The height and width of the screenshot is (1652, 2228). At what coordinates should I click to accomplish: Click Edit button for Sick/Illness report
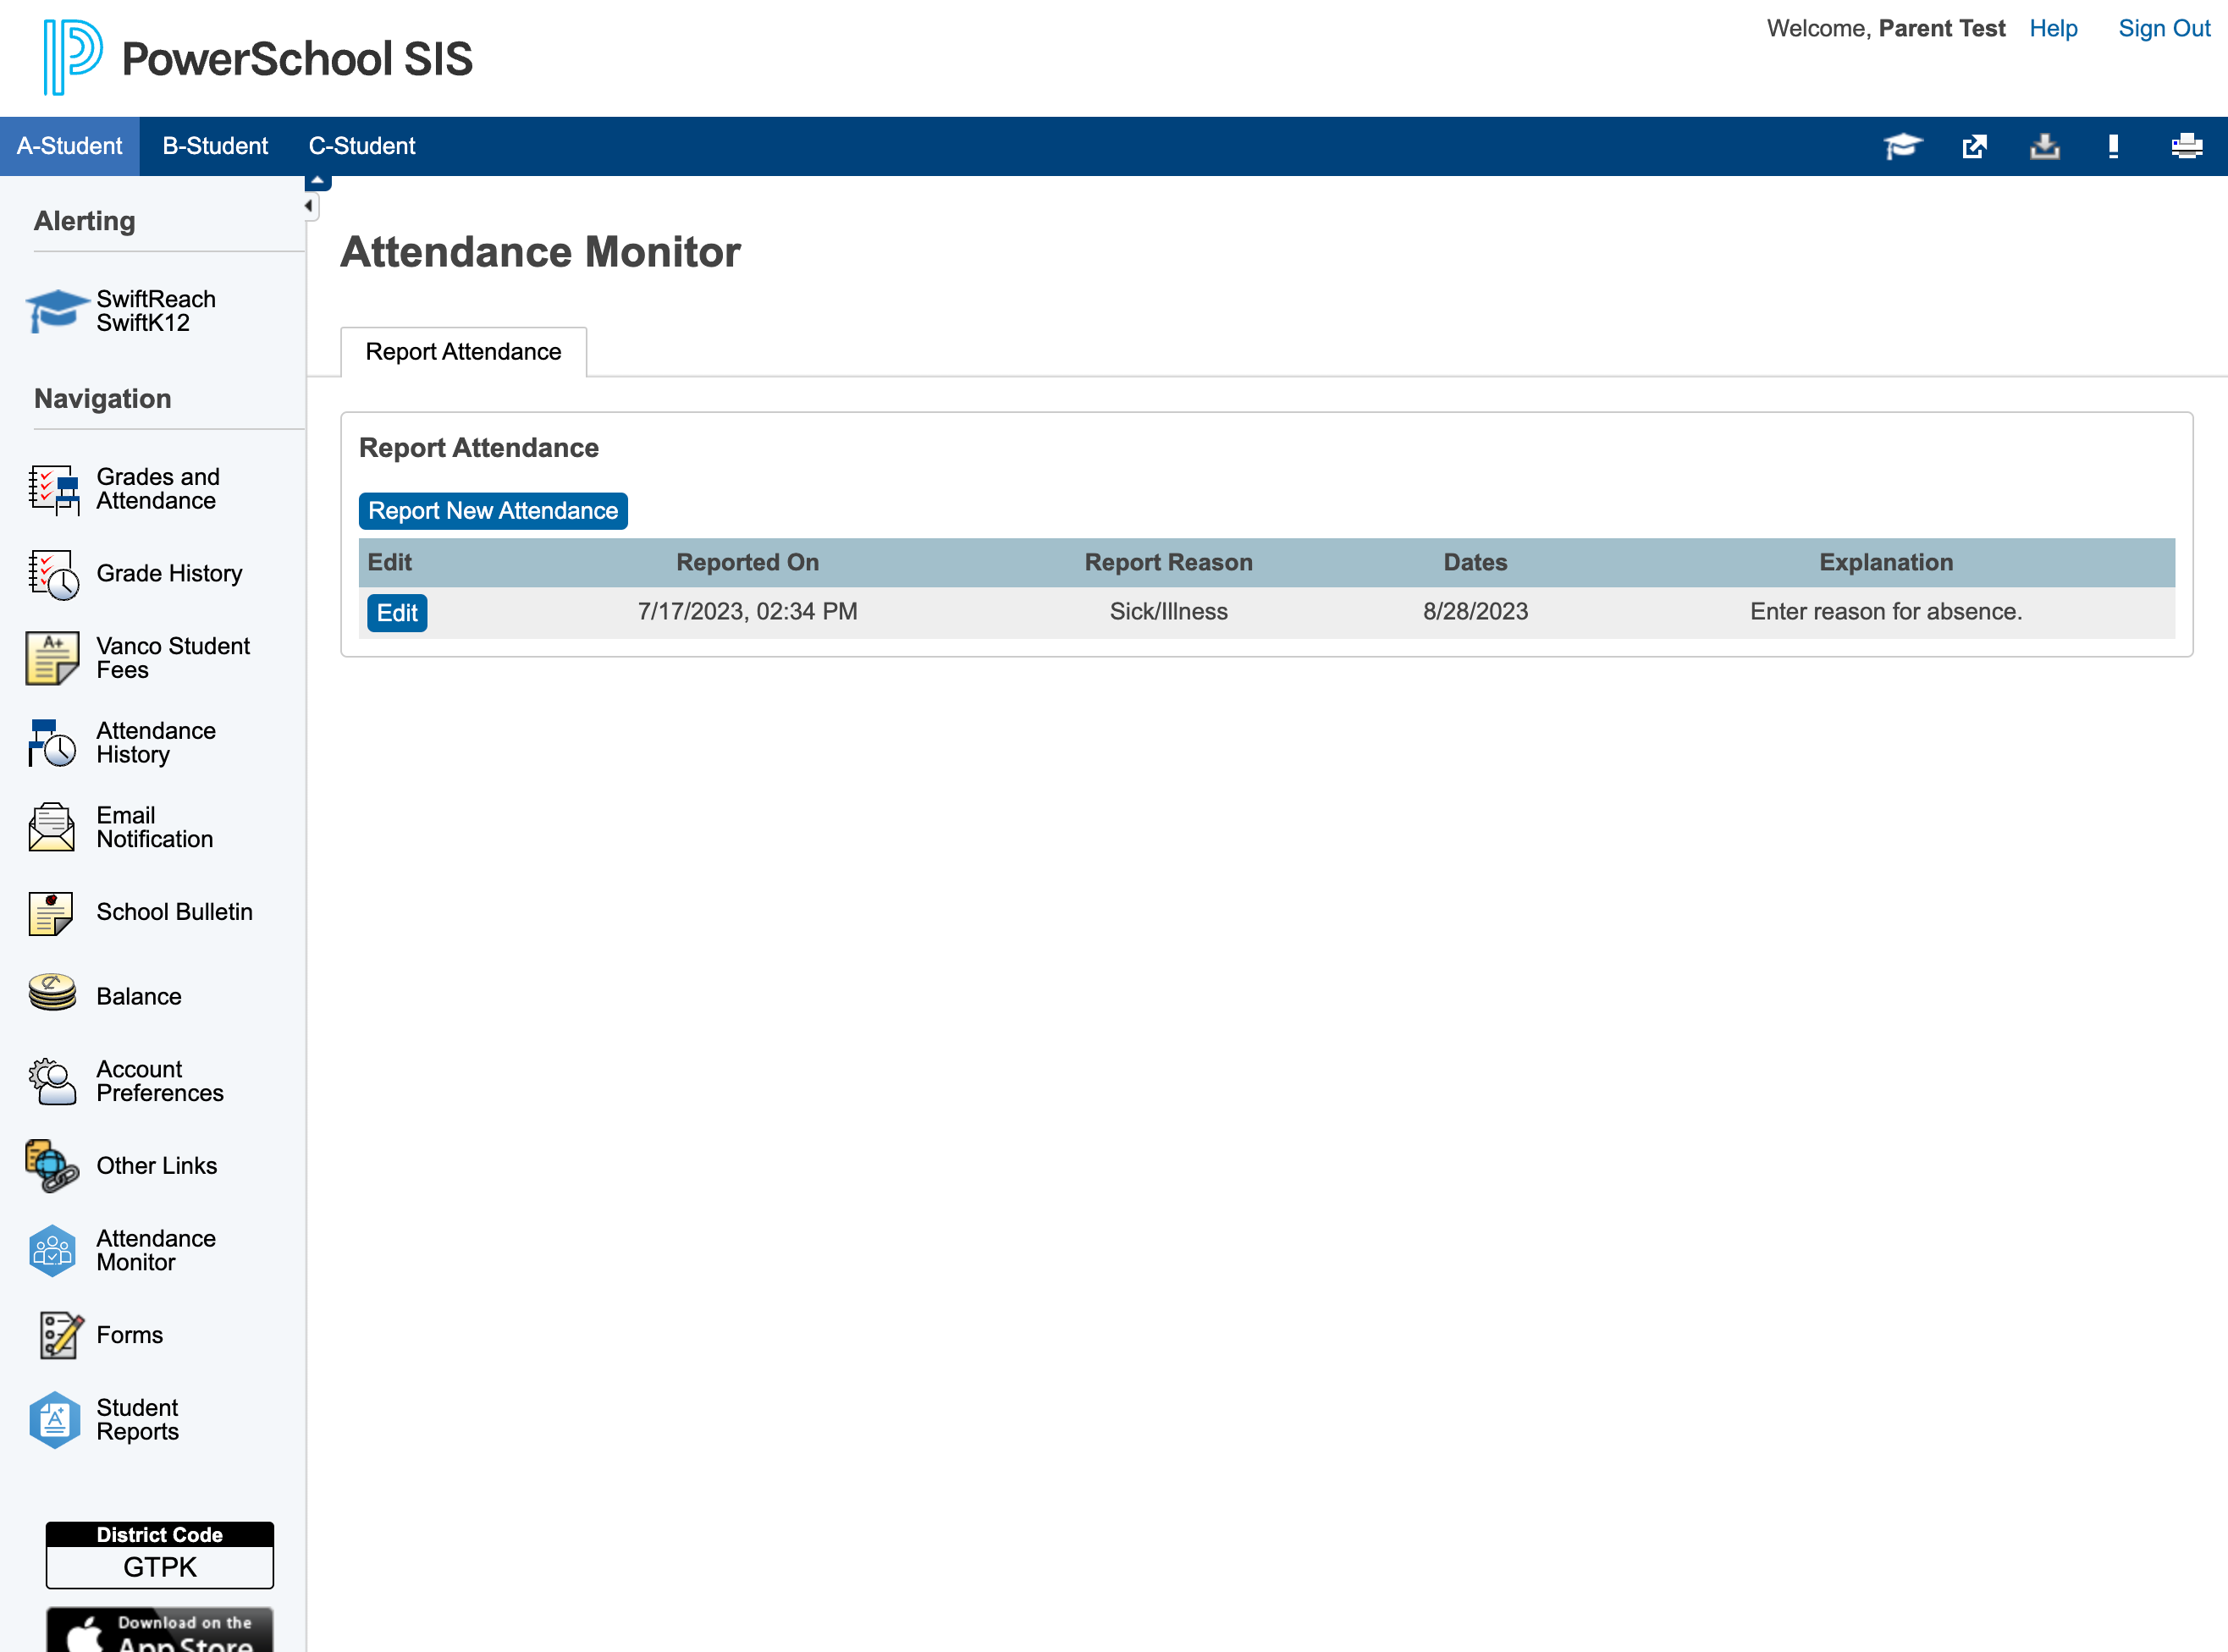(x=397, y=613)
